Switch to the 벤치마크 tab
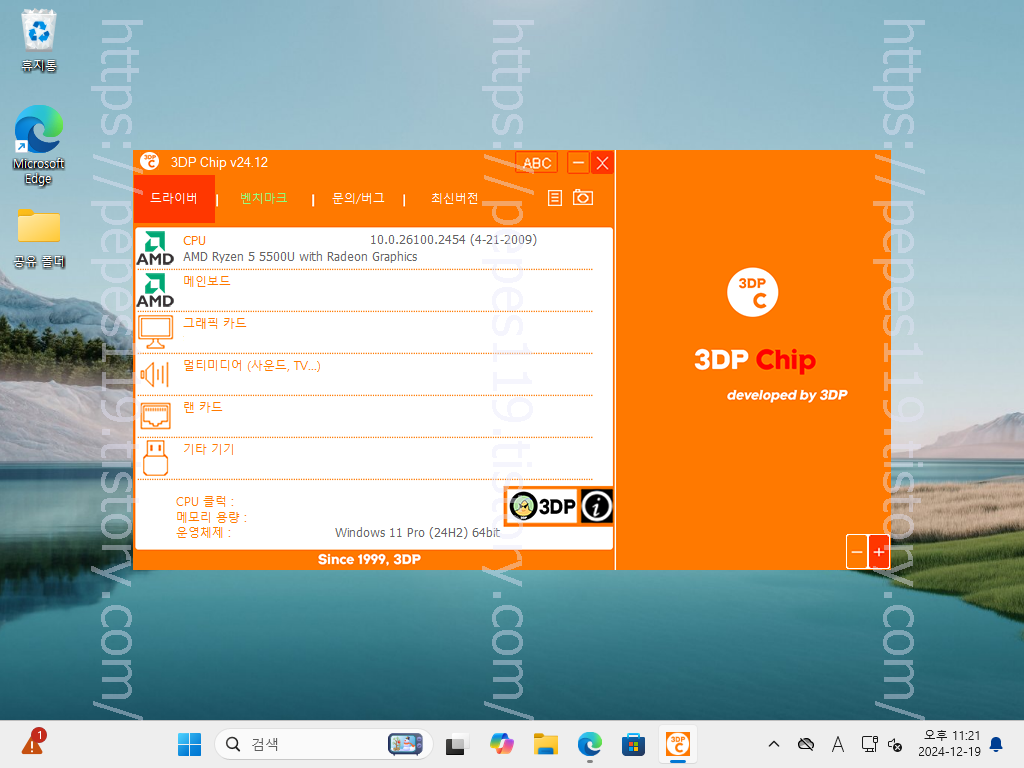 [x=263, y=199]
